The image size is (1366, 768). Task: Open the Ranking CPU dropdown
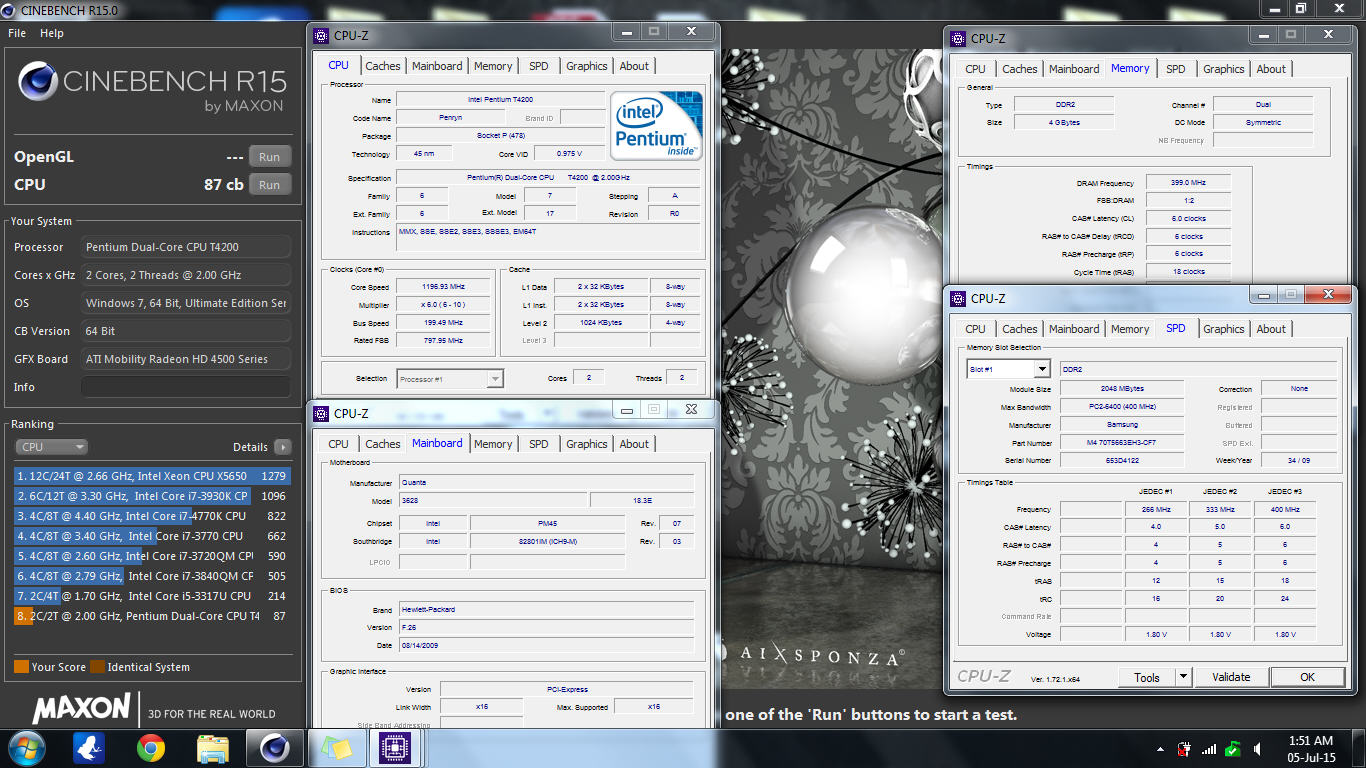pyautogui.click(x=51, y=447)
